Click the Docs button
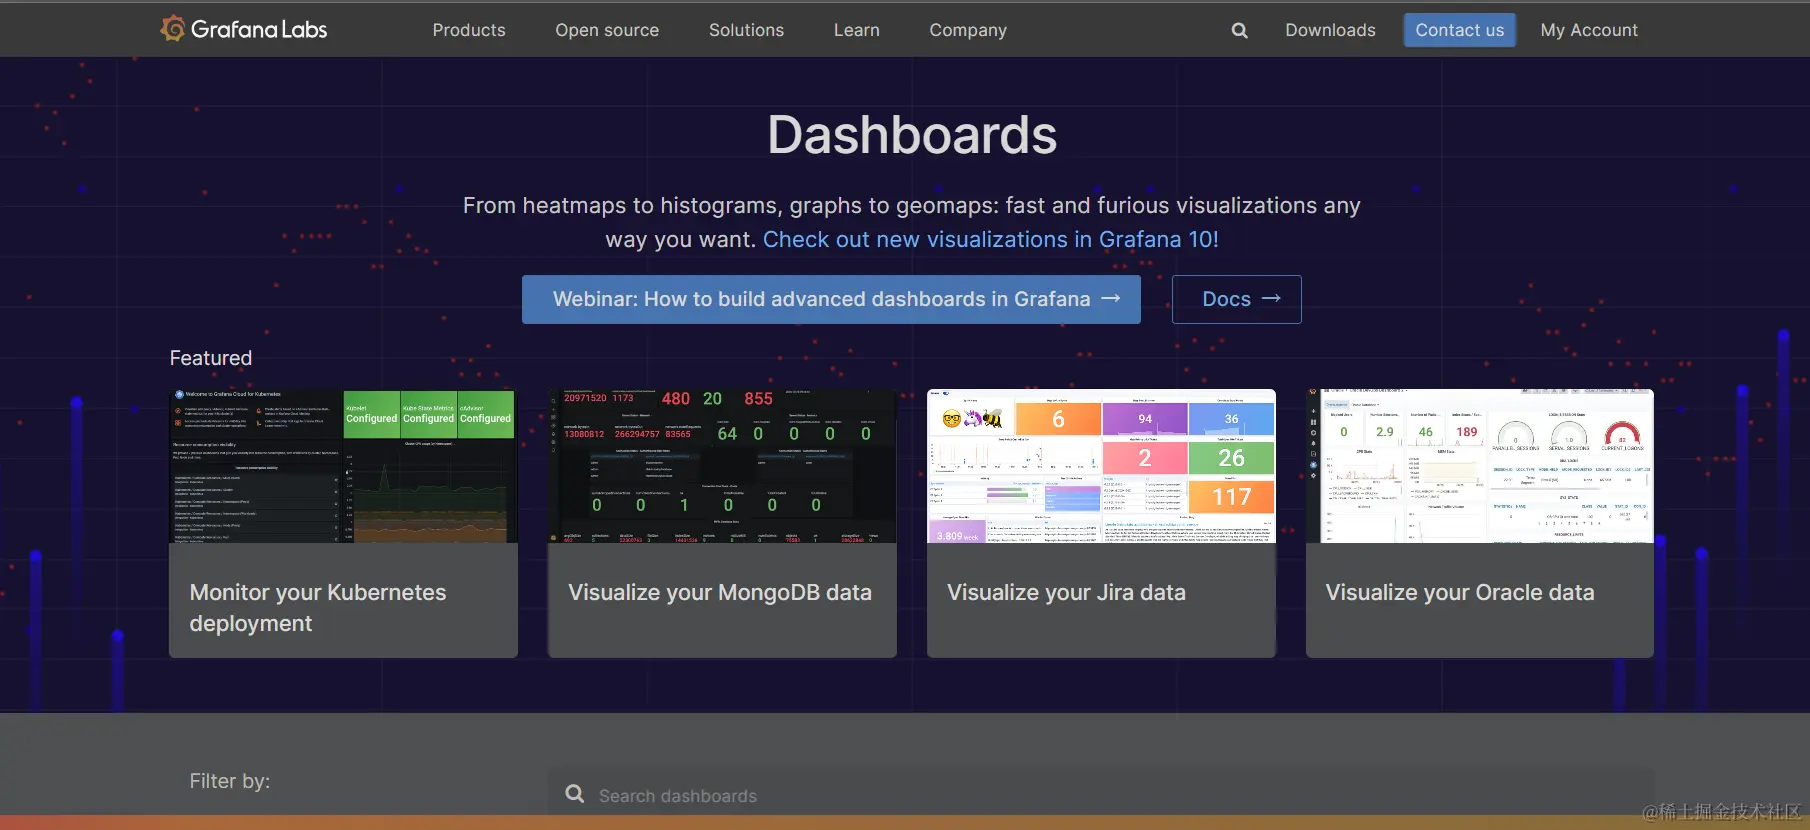Viewport: 1810px width, 830px height. (x=1237, y=299)
